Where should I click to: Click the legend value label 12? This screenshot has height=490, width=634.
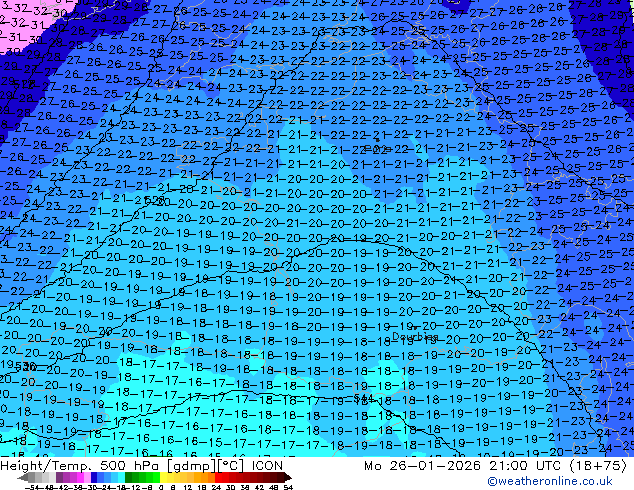pyautogui.click(x=188, y=487)
